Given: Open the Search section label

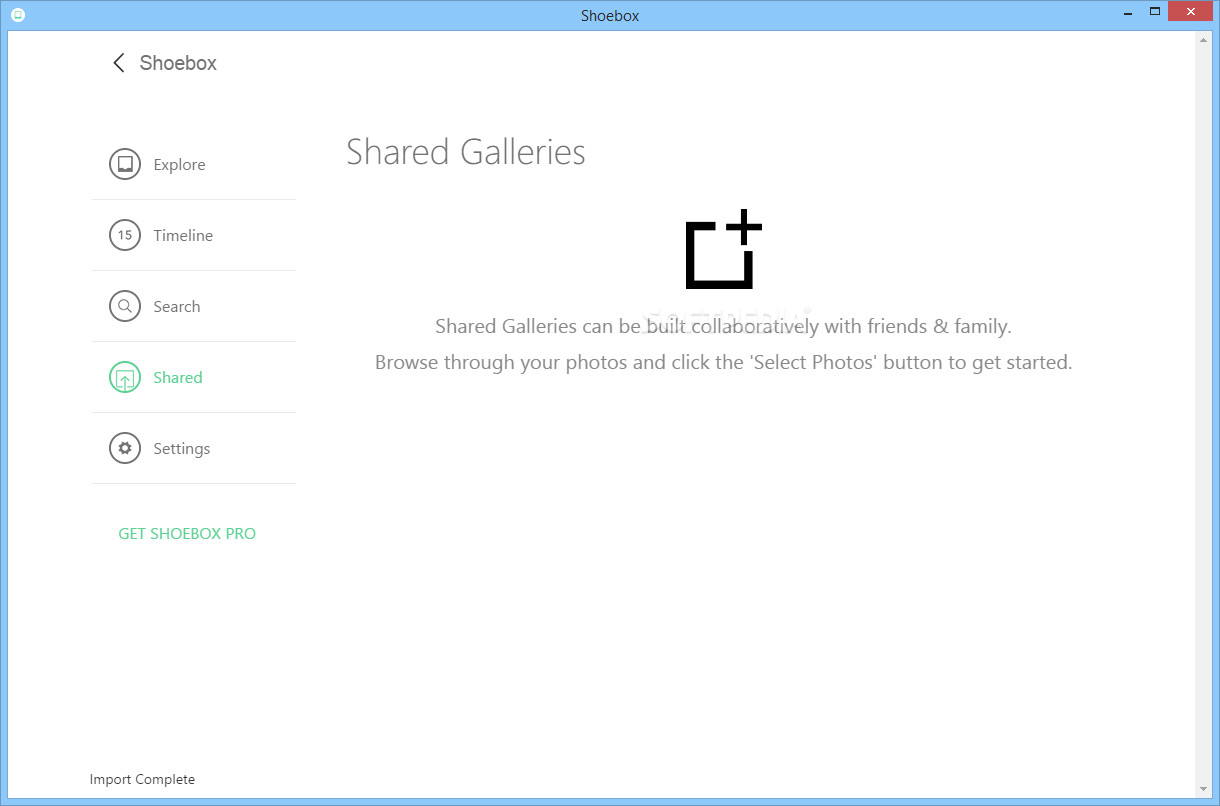Looking at the screenshot, I should (x=177, y=307).
